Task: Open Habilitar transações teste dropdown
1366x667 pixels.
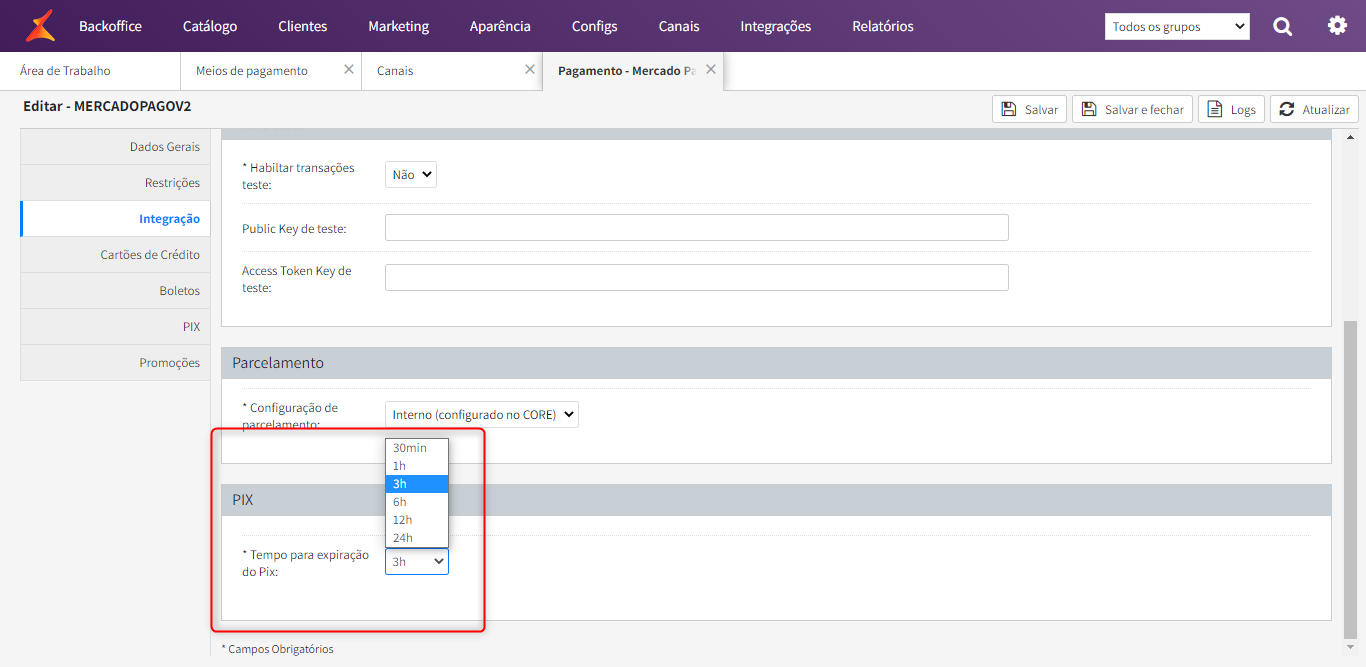Action: click(411, 175)
